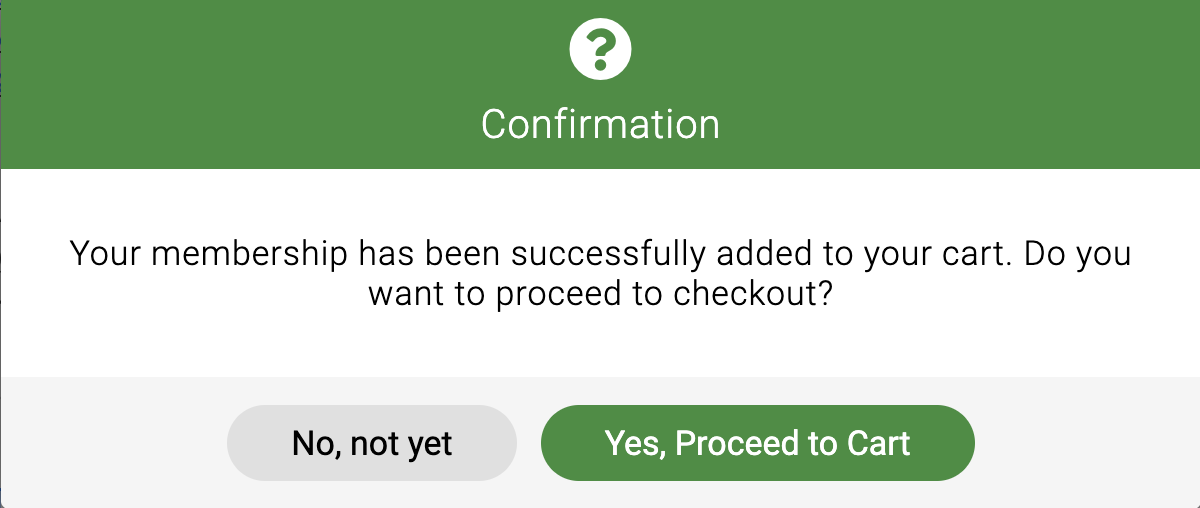Click the question mark icon
Viewport: 1200px width, 508px height.
pyautogui.click(x=600, y=51)
